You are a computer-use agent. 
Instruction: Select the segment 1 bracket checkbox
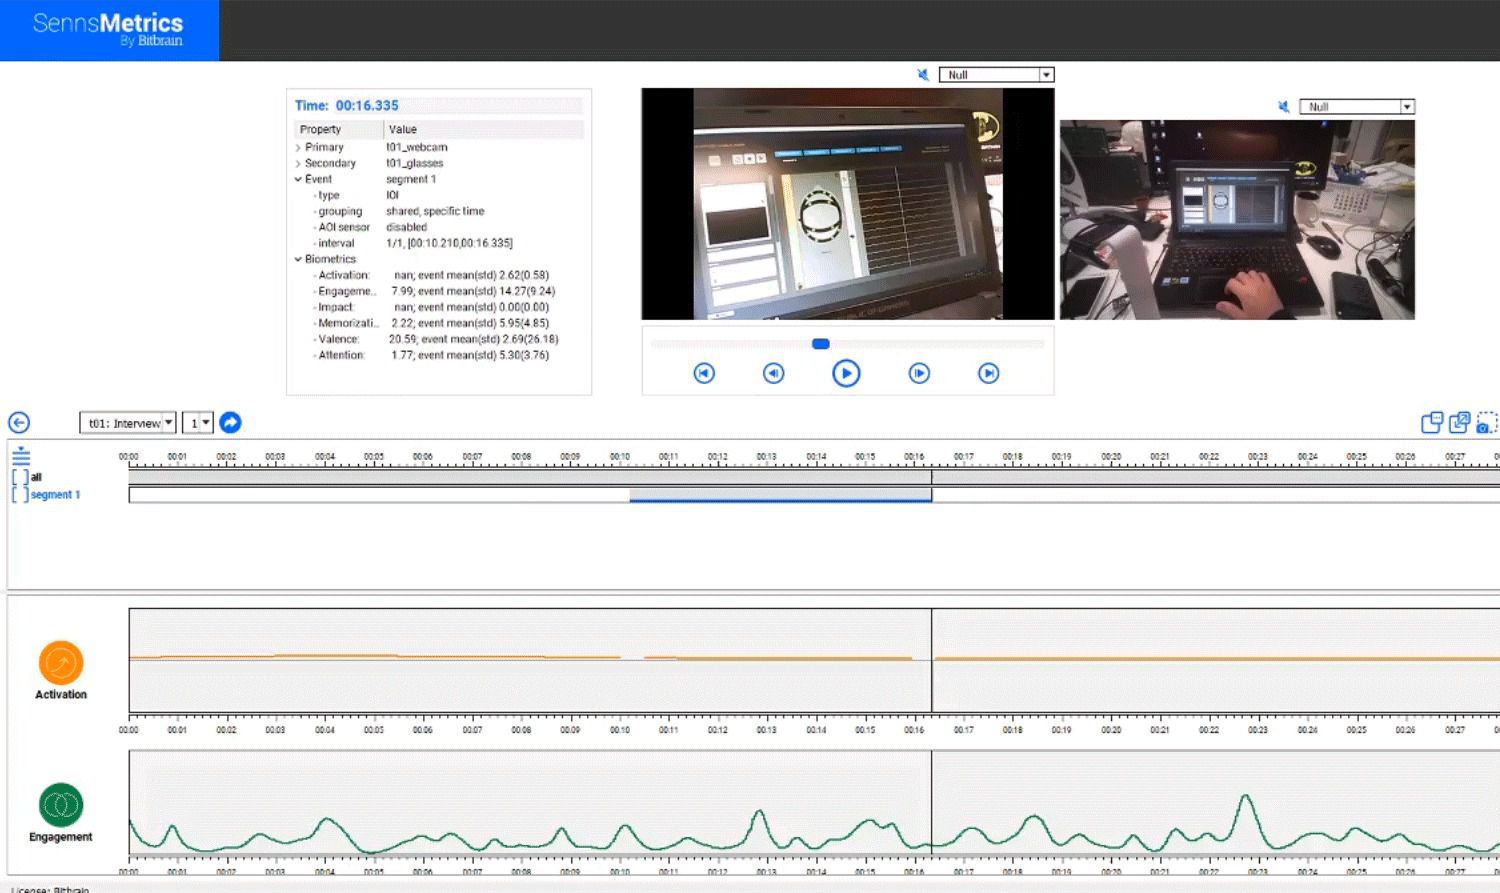pos(19,495)
